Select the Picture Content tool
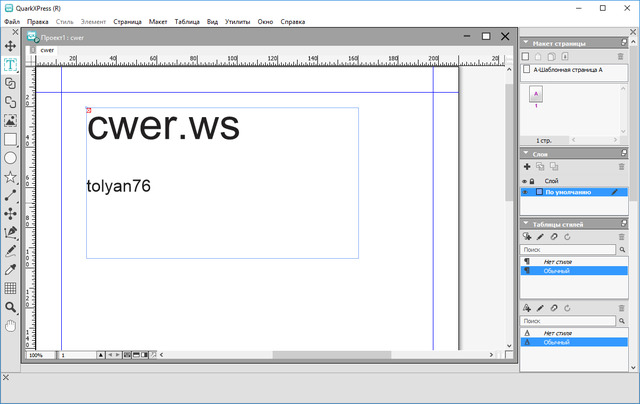640x404 pixels. click(10, 120)
